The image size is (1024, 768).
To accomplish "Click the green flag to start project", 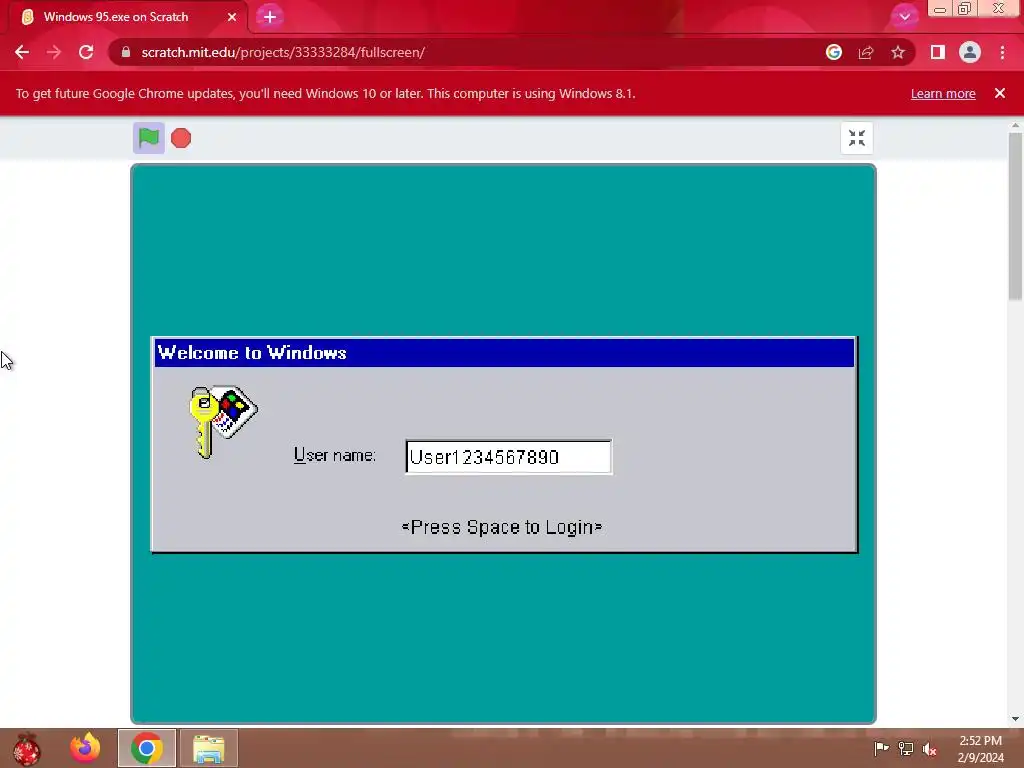I will 149,138.
